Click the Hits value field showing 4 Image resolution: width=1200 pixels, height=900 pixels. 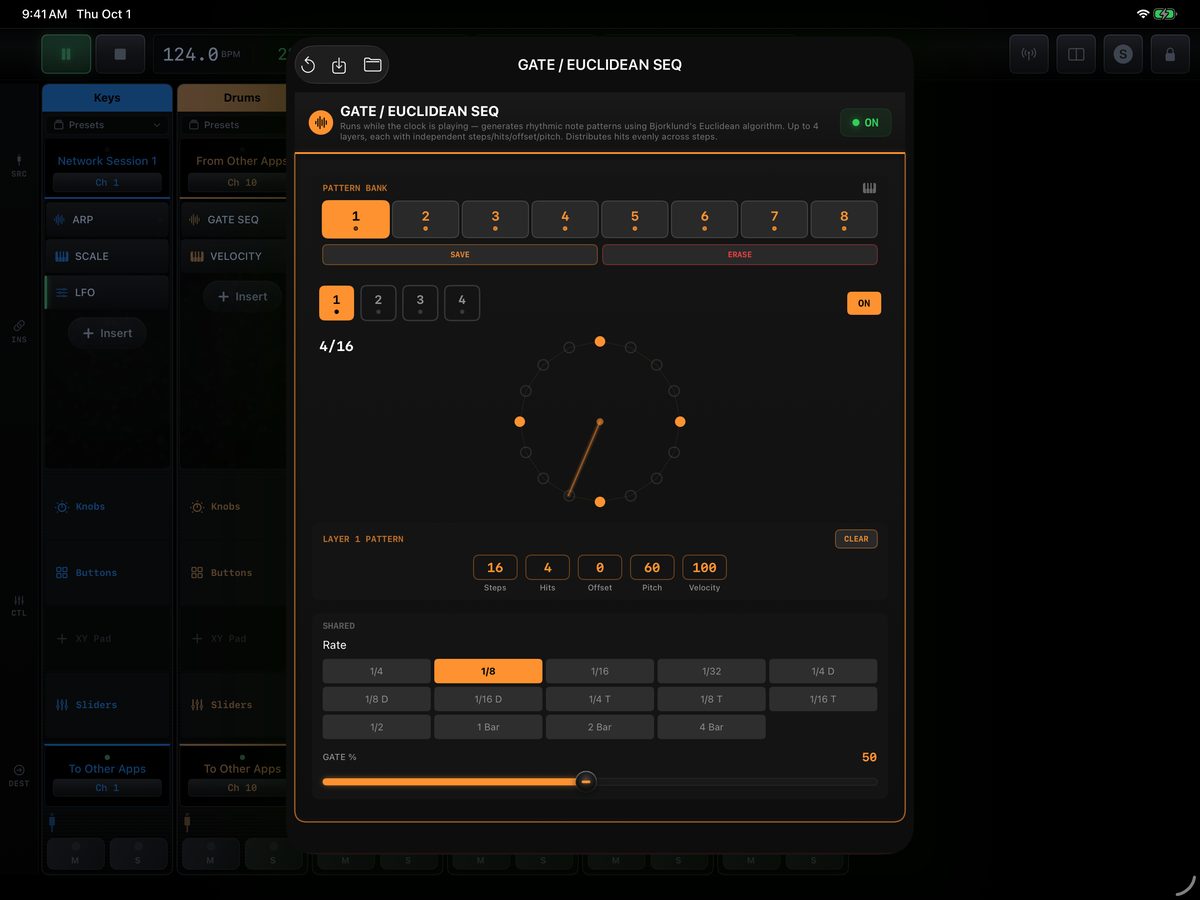click(x=547, y=567)
